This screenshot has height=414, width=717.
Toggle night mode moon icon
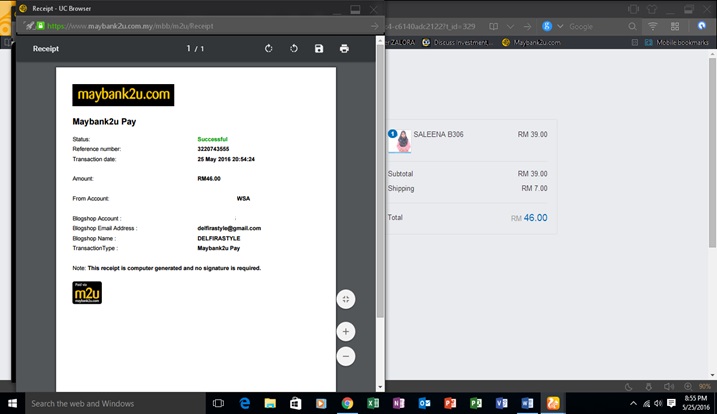[x=629, y=387]
